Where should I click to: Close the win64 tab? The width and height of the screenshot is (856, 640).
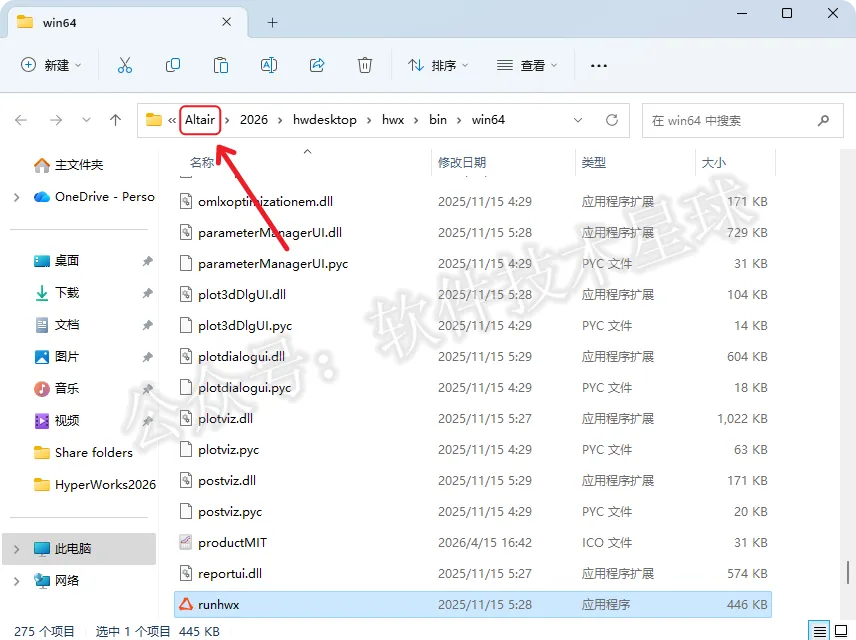227,22
